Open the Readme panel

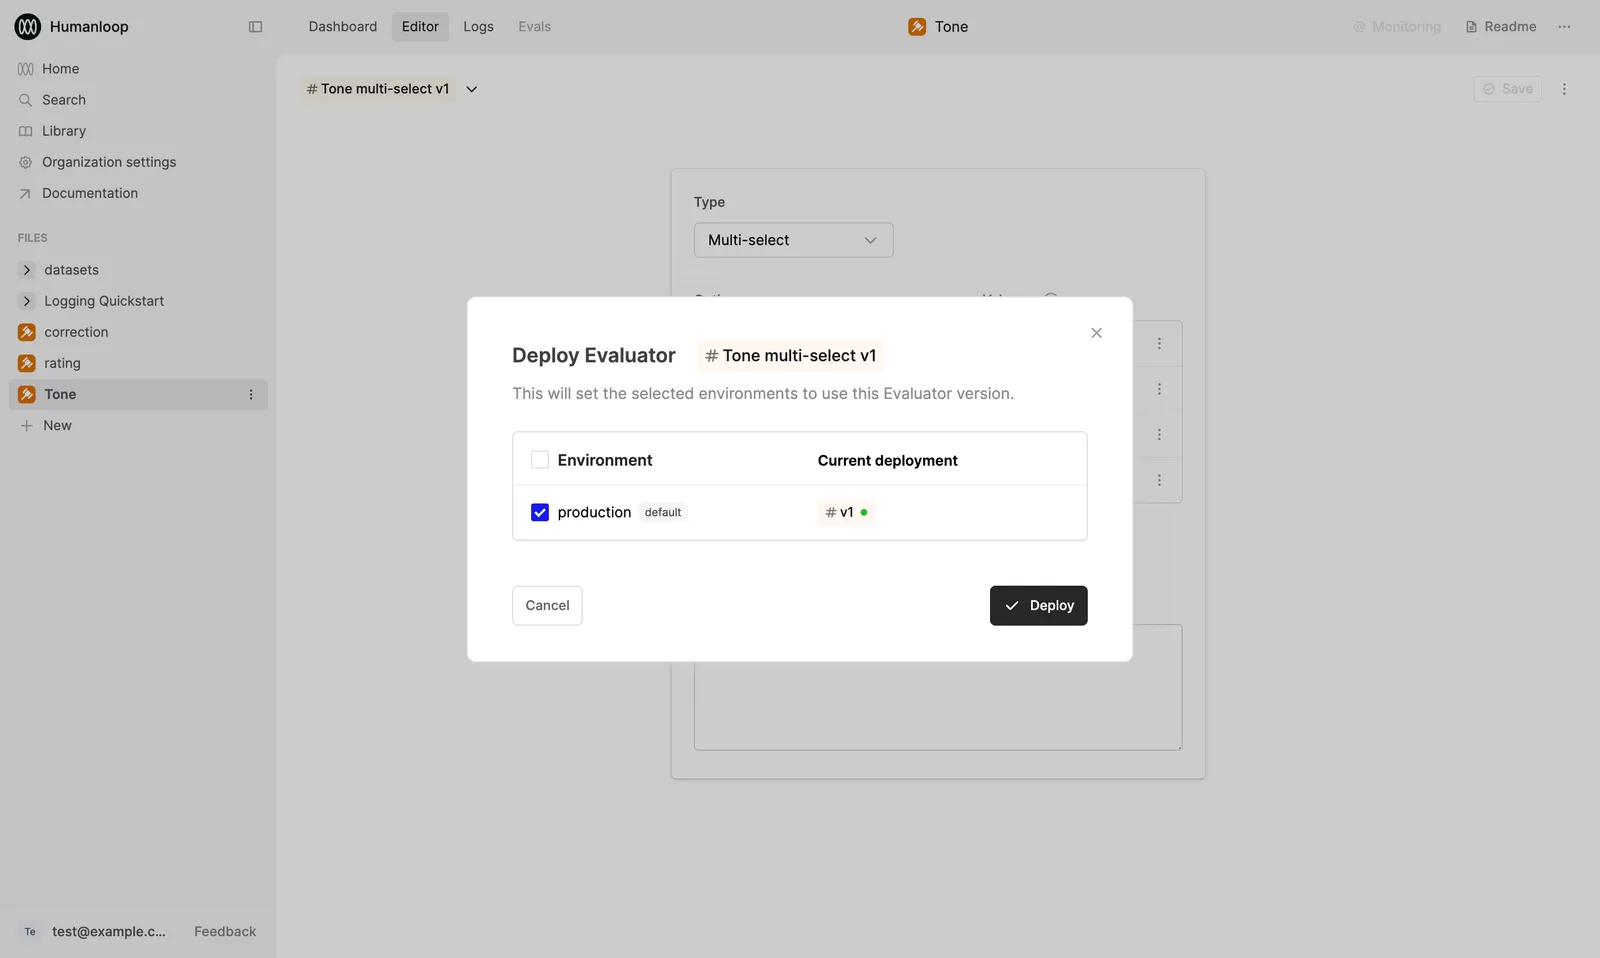(1501, 27)
